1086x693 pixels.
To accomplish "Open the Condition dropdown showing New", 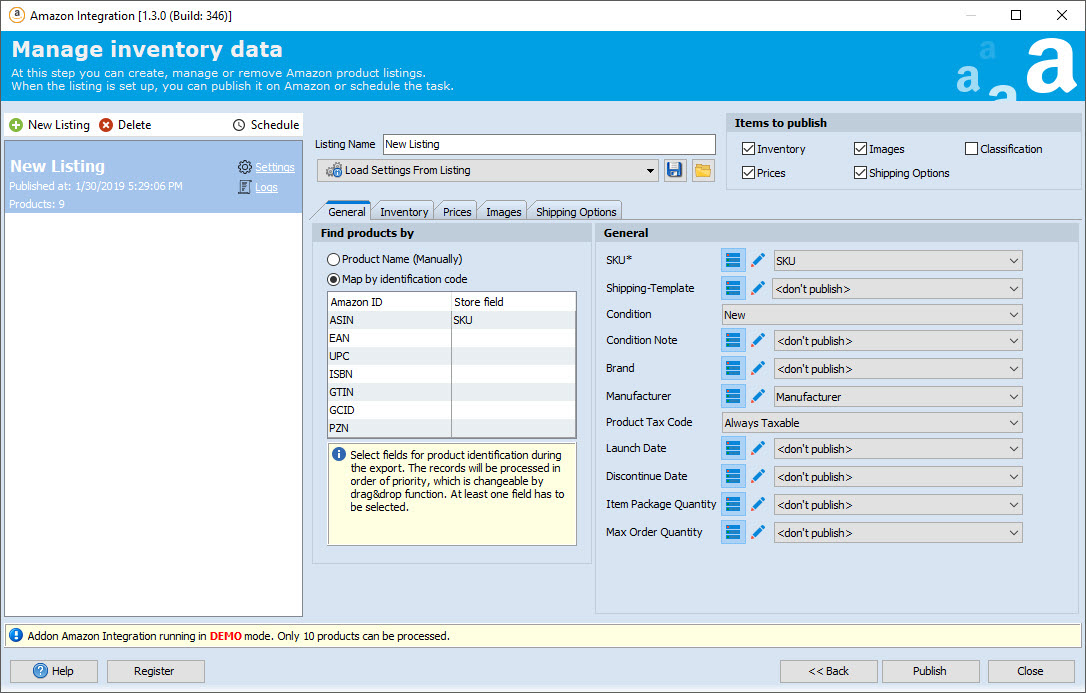I will [872, 315].
